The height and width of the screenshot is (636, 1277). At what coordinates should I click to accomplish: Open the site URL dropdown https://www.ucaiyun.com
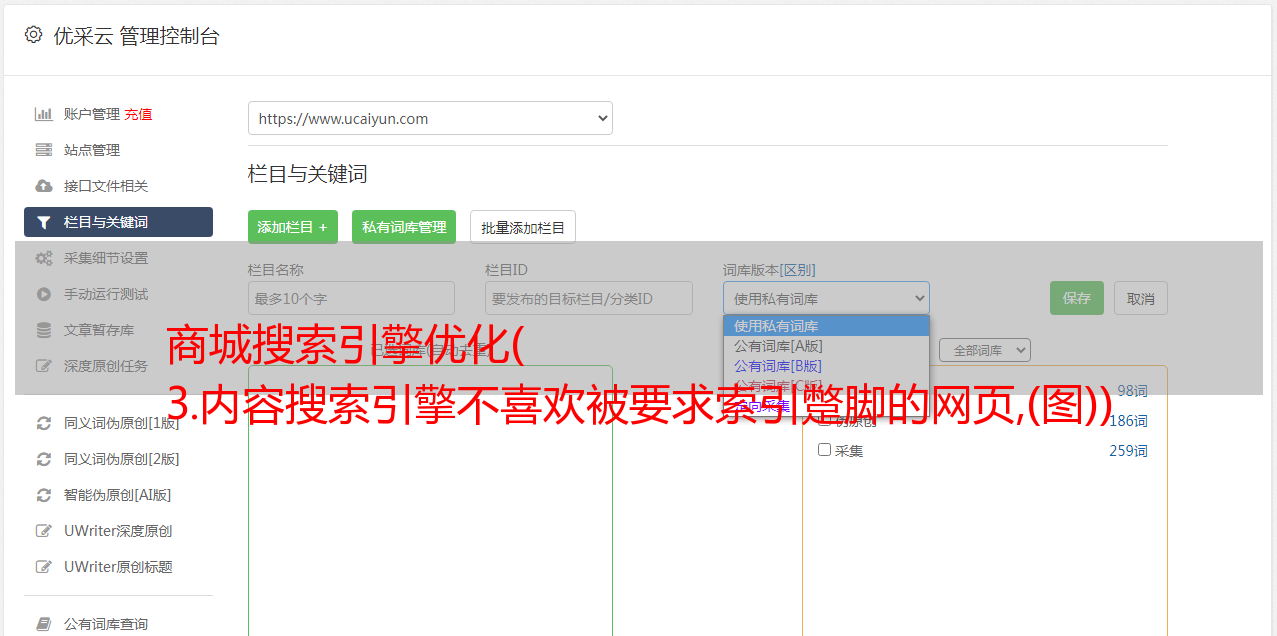[x=430, y=118]
